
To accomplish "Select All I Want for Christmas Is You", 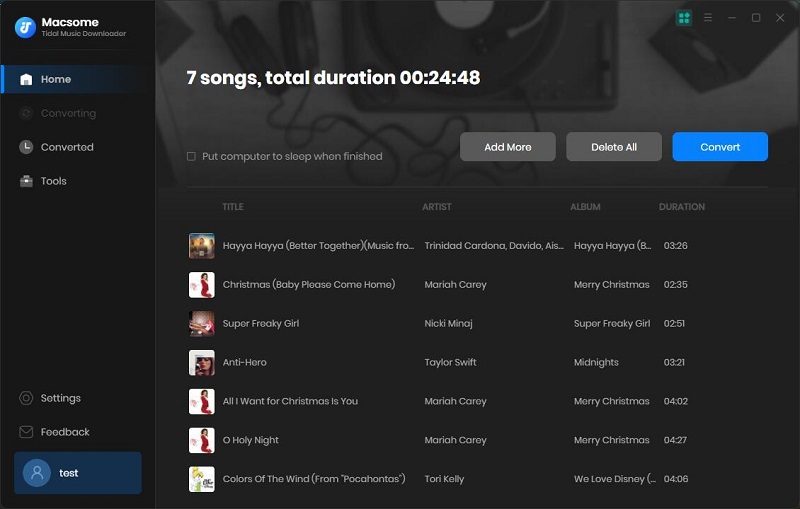I will (290, 401).
